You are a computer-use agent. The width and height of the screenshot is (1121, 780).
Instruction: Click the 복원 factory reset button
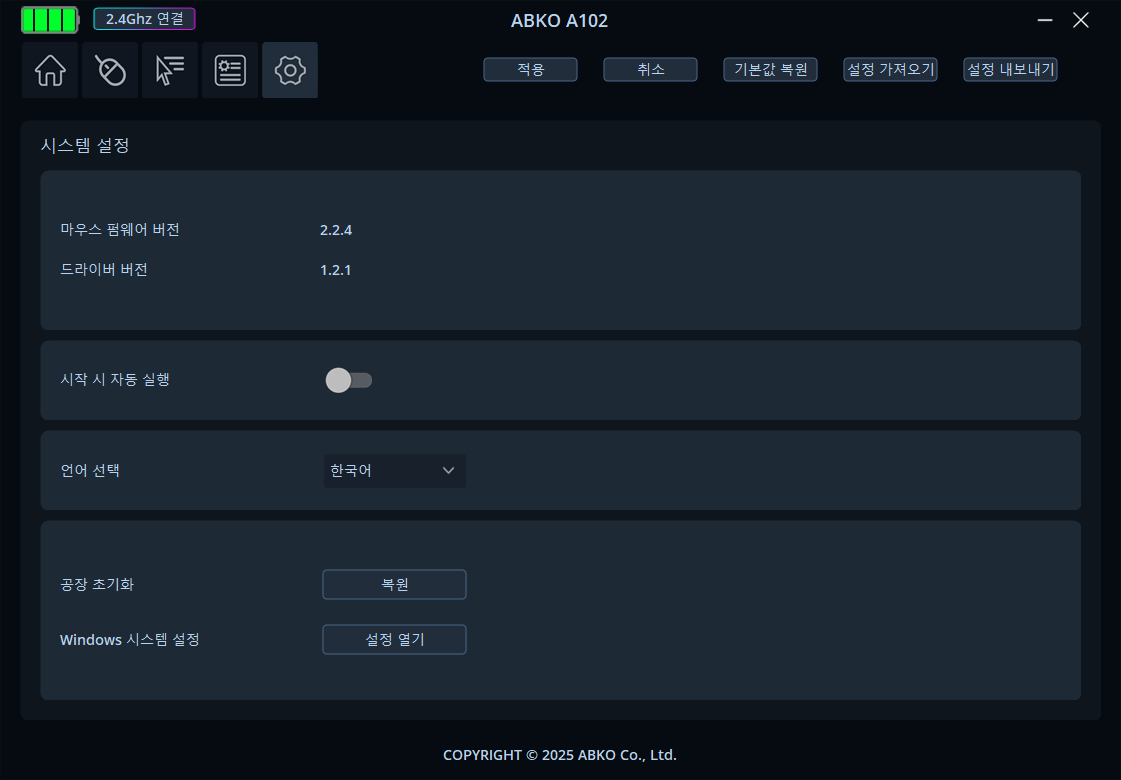tap(395, 584)
